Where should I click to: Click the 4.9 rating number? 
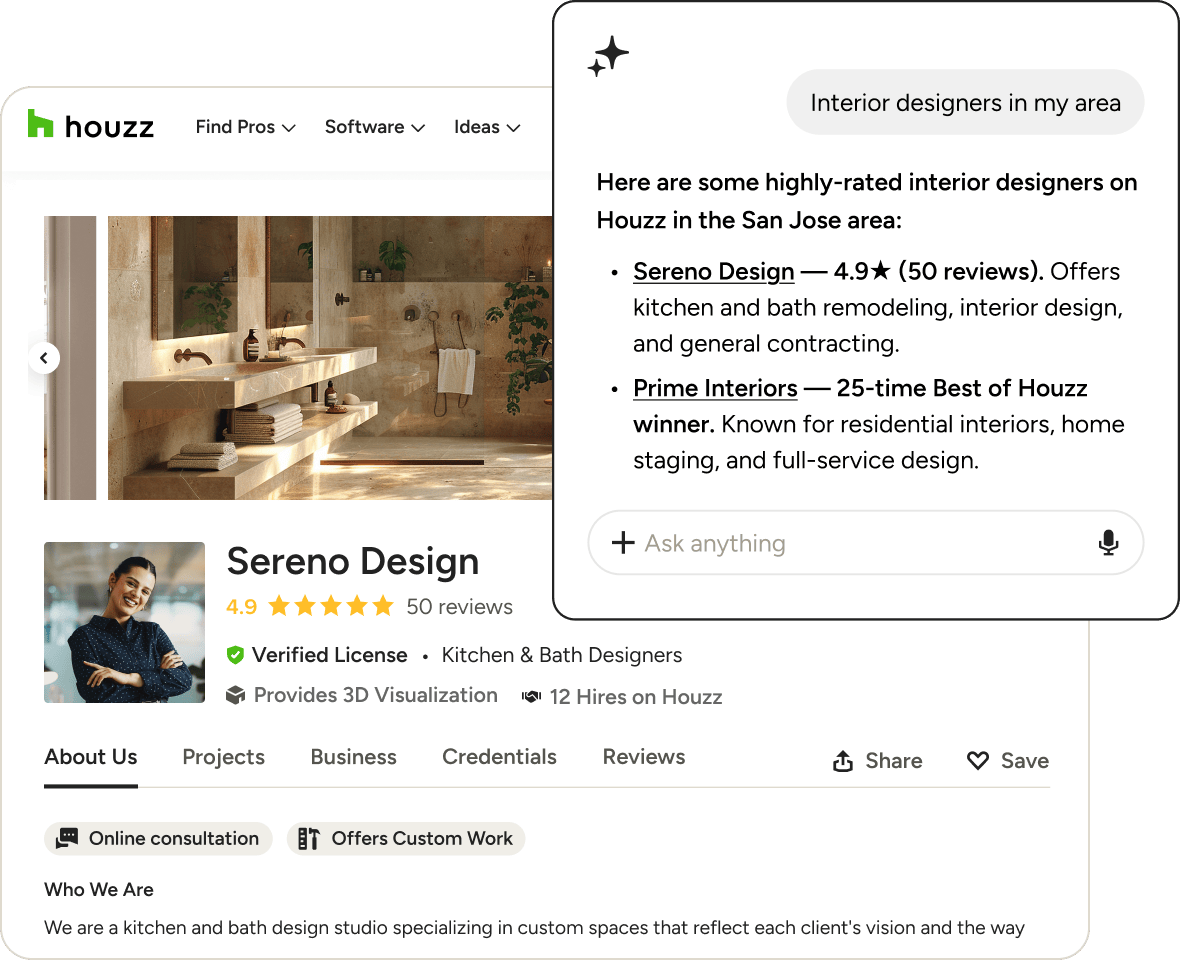click(x=242, y=606)
